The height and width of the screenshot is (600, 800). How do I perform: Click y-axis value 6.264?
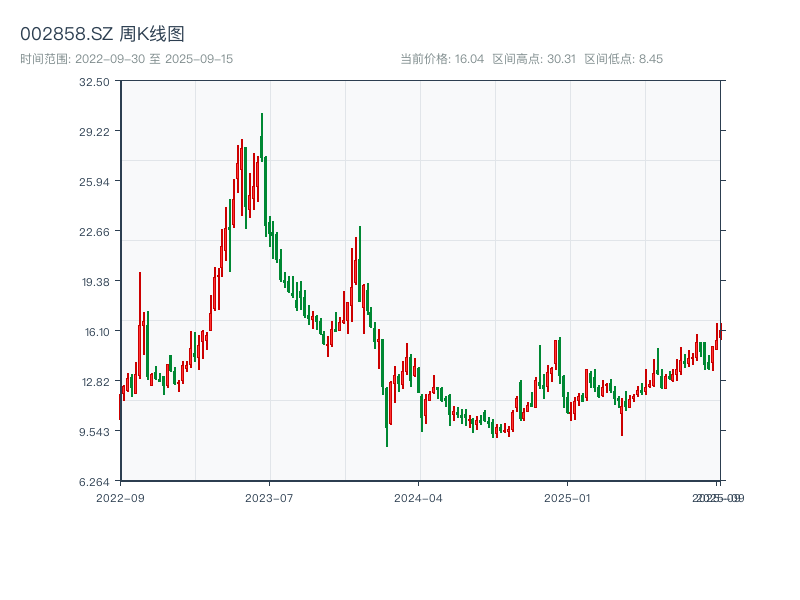pos(94,482)
